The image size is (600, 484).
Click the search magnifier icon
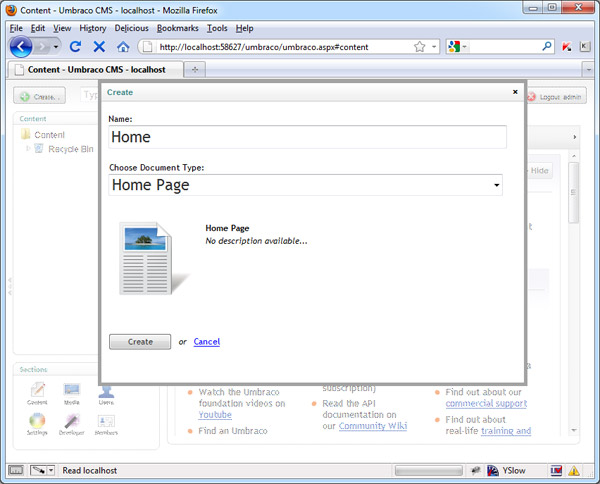[547, 46]
